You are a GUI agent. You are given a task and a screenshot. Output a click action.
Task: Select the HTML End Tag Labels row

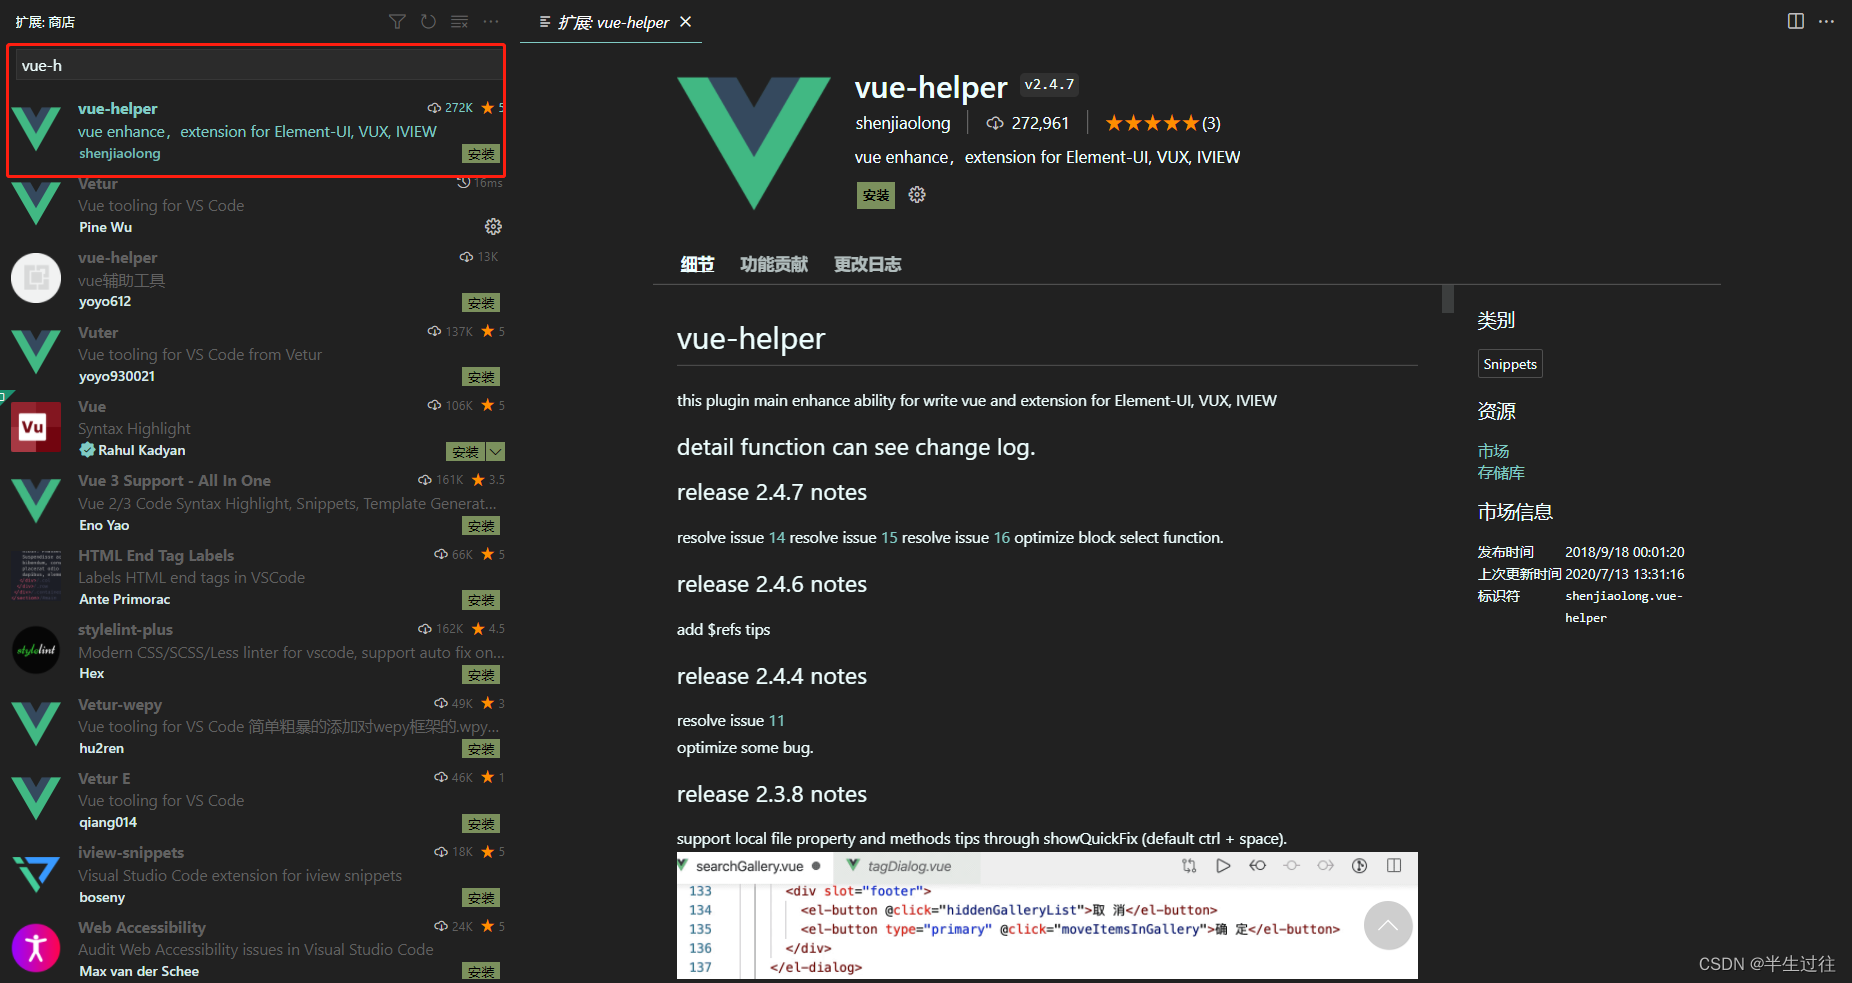point(256,578)
